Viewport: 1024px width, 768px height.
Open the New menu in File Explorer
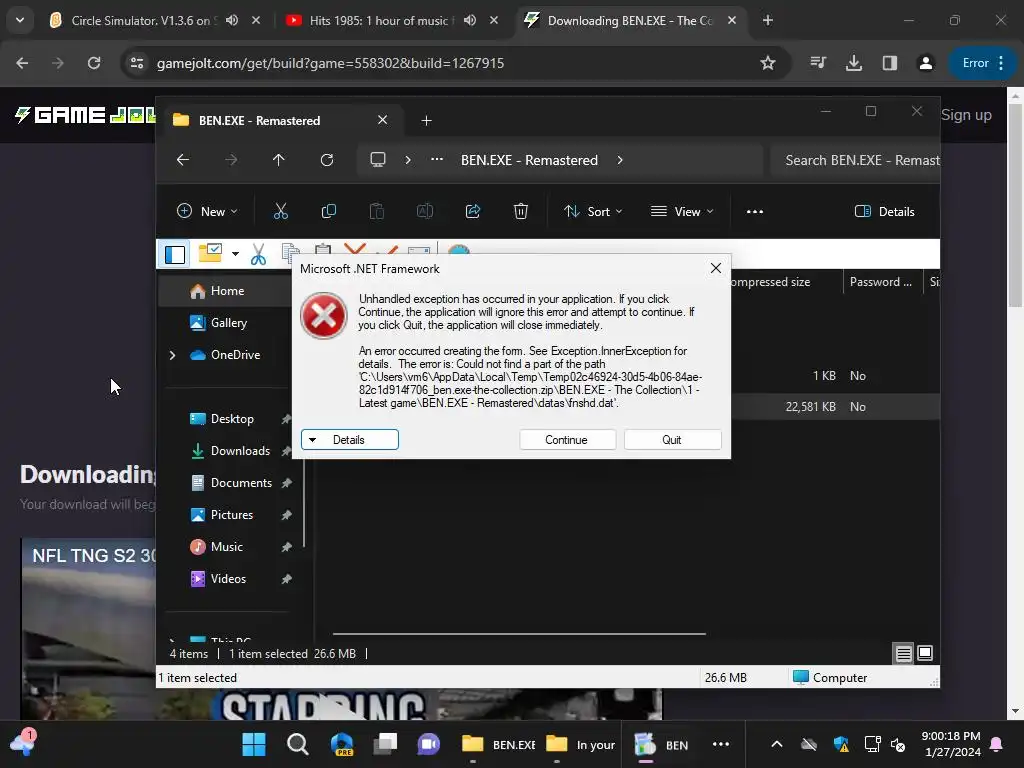pyautogui.click(x=207, y=212)
